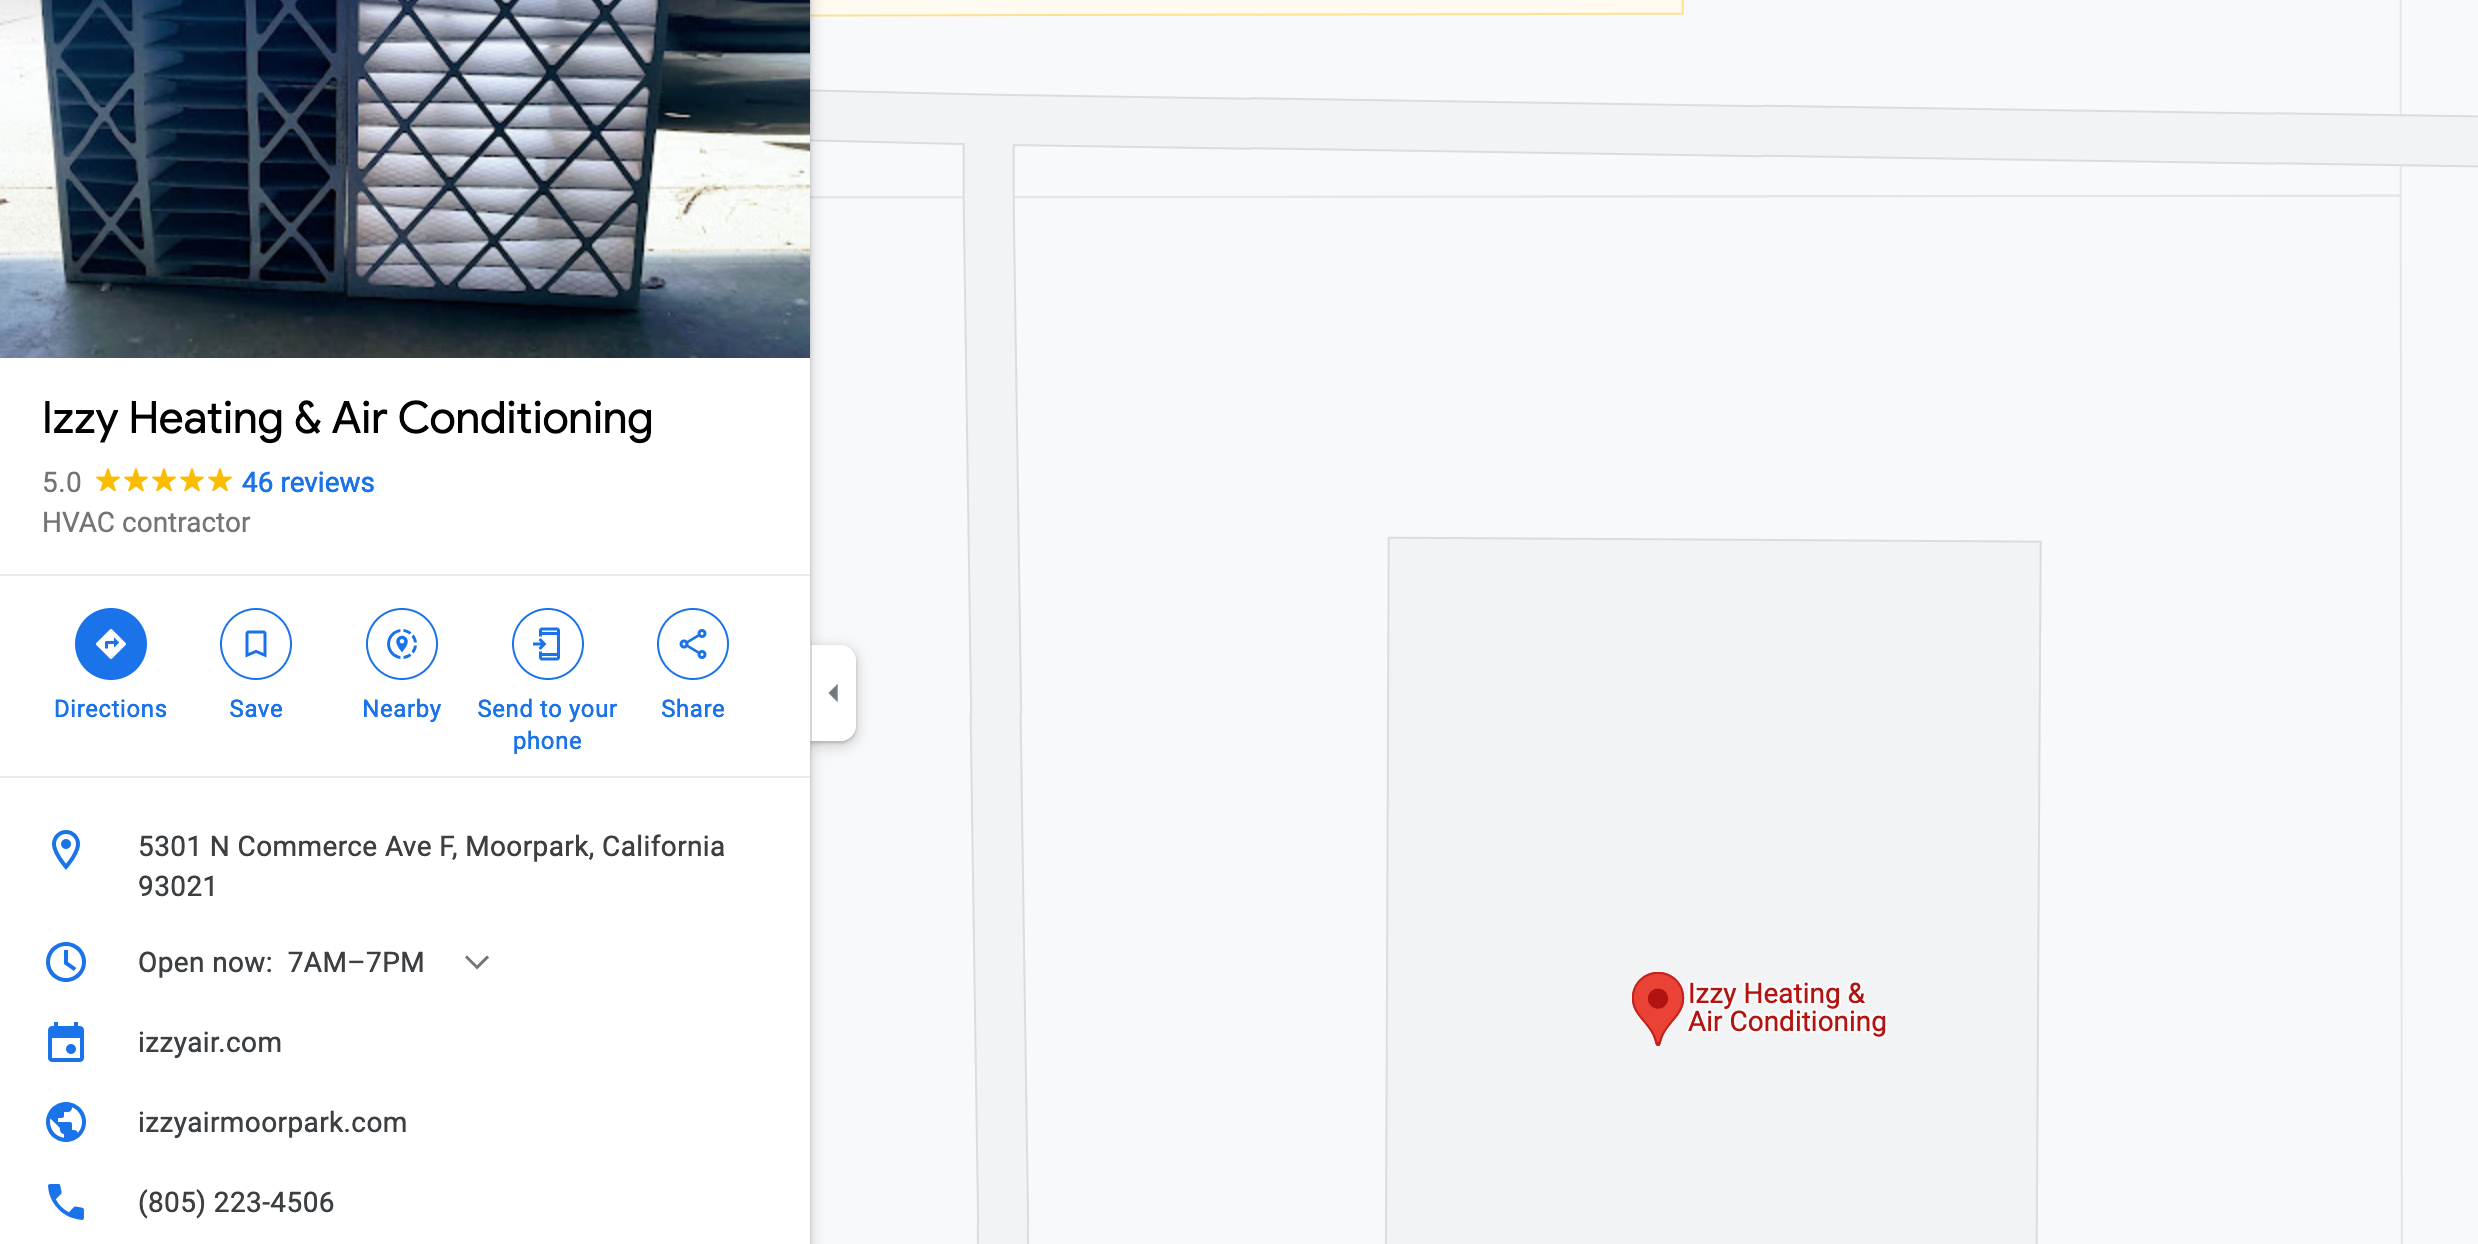Click the Nearby text label
Viewport: 2478px width, 1244px height.
coord(402,709)
